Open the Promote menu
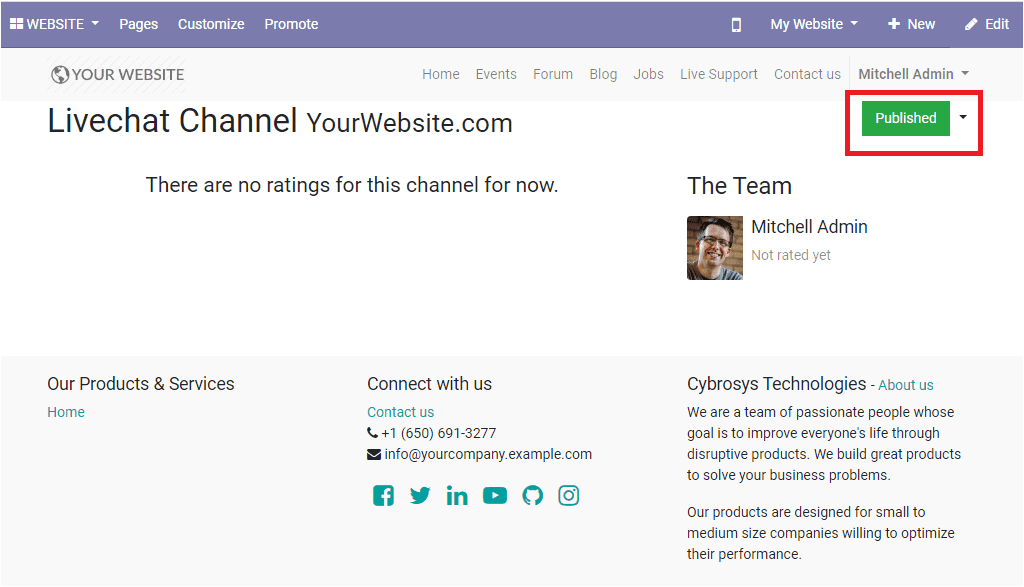 tap(291, 24)
